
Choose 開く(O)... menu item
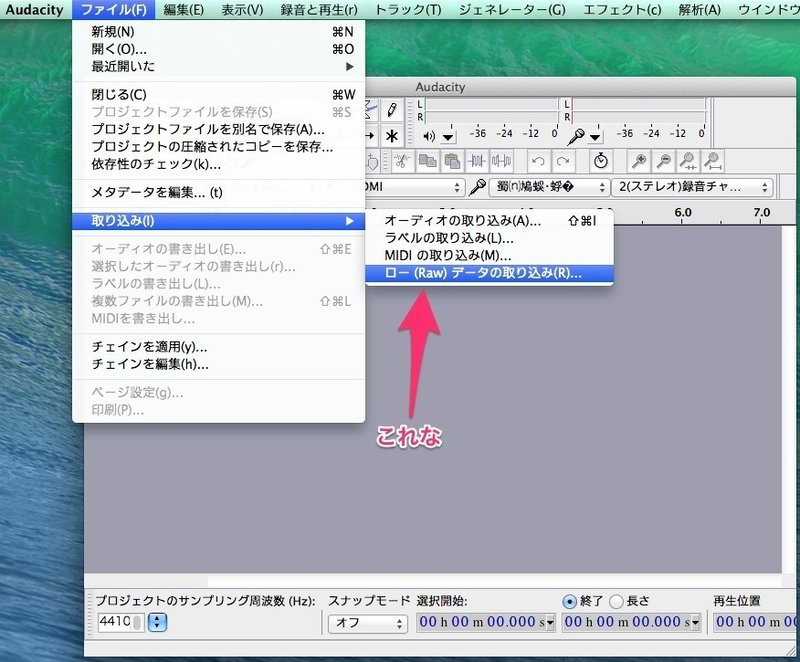pyautogui.click(x=219, y=49)
